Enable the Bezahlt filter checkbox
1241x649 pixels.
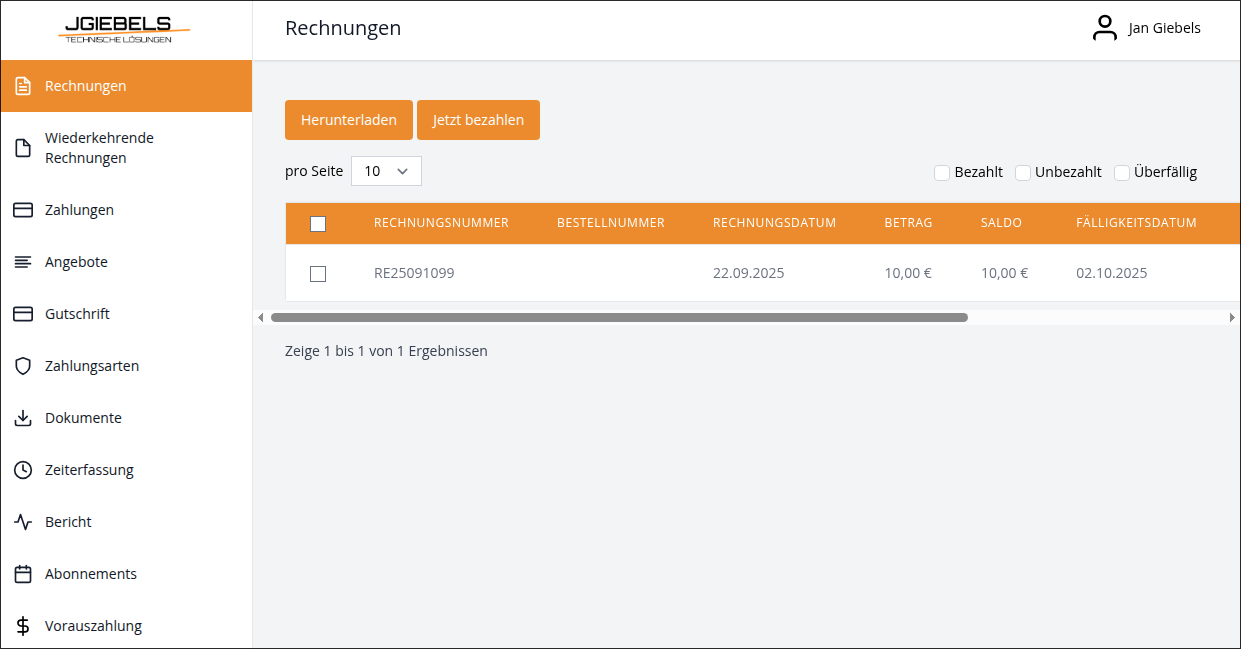coord(941,172)
